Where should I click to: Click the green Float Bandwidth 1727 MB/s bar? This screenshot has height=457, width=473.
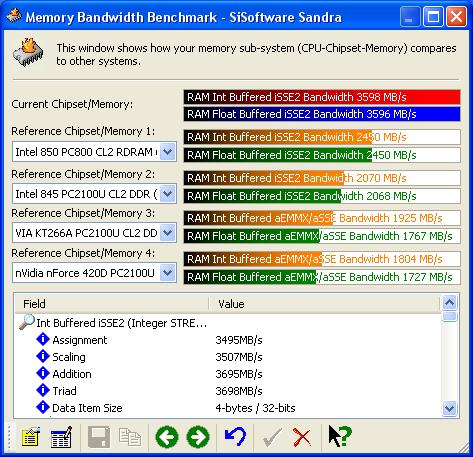point(322,277)
